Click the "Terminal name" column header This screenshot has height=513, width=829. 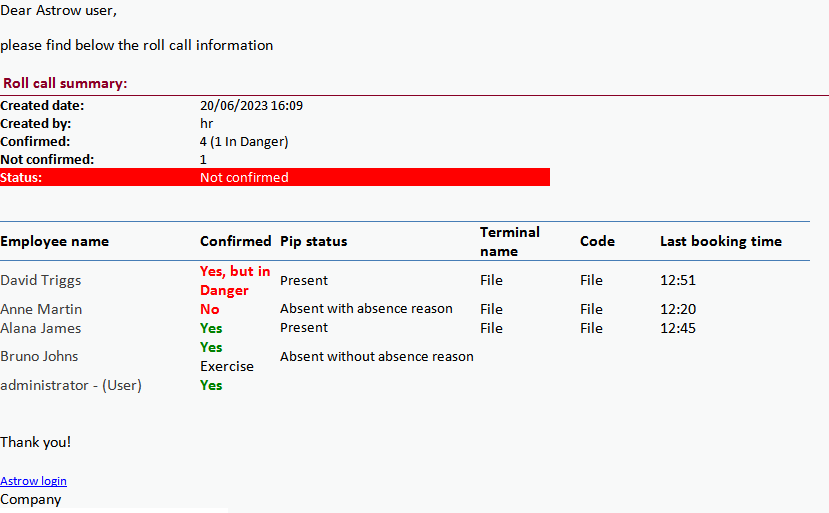[509, 241]
